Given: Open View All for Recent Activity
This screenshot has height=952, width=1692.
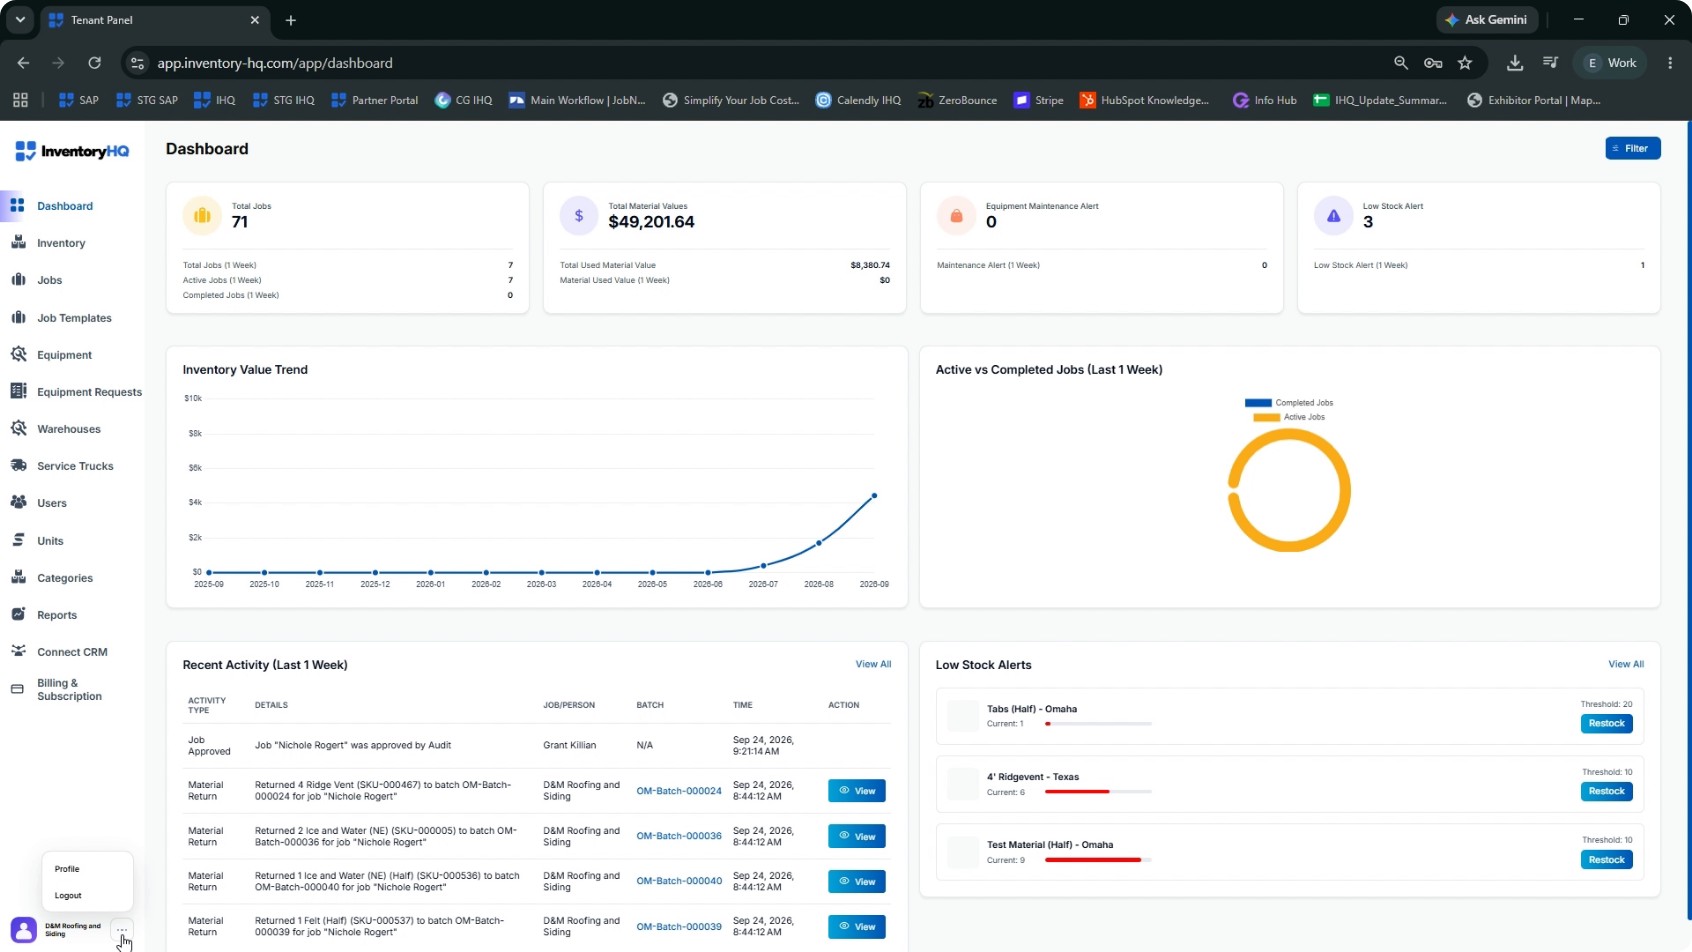Looking at the screenshot, I should tap(873, 664).
